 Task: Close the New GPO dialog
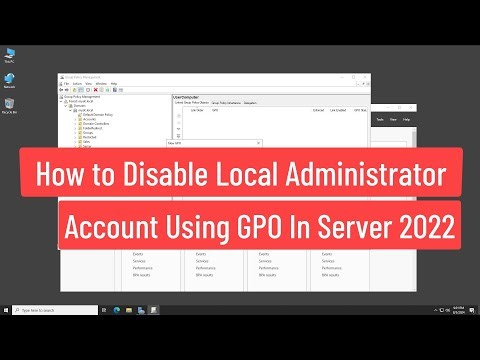pos(258,143)
